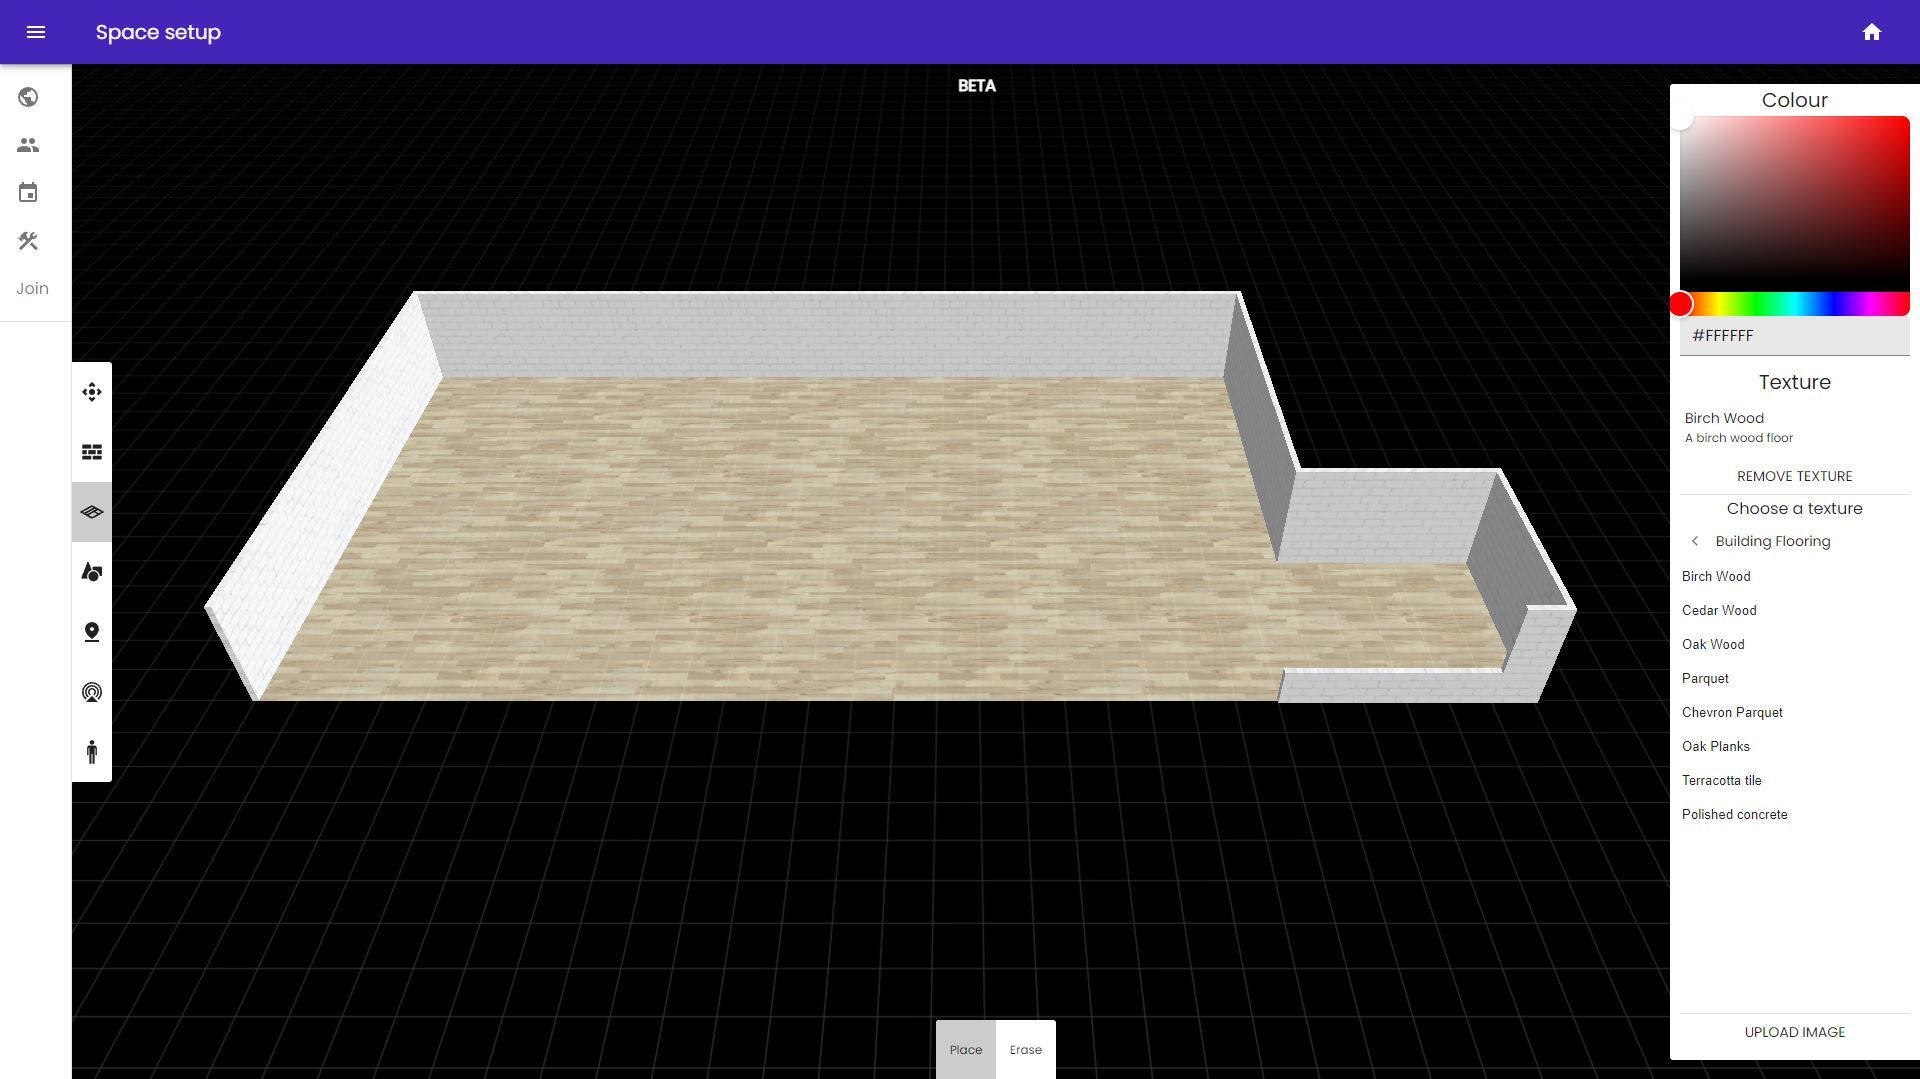The width and height of the screenshot is (1920, 1079).
Task: Click the hue slider red handle
Action: point(1681,304)
